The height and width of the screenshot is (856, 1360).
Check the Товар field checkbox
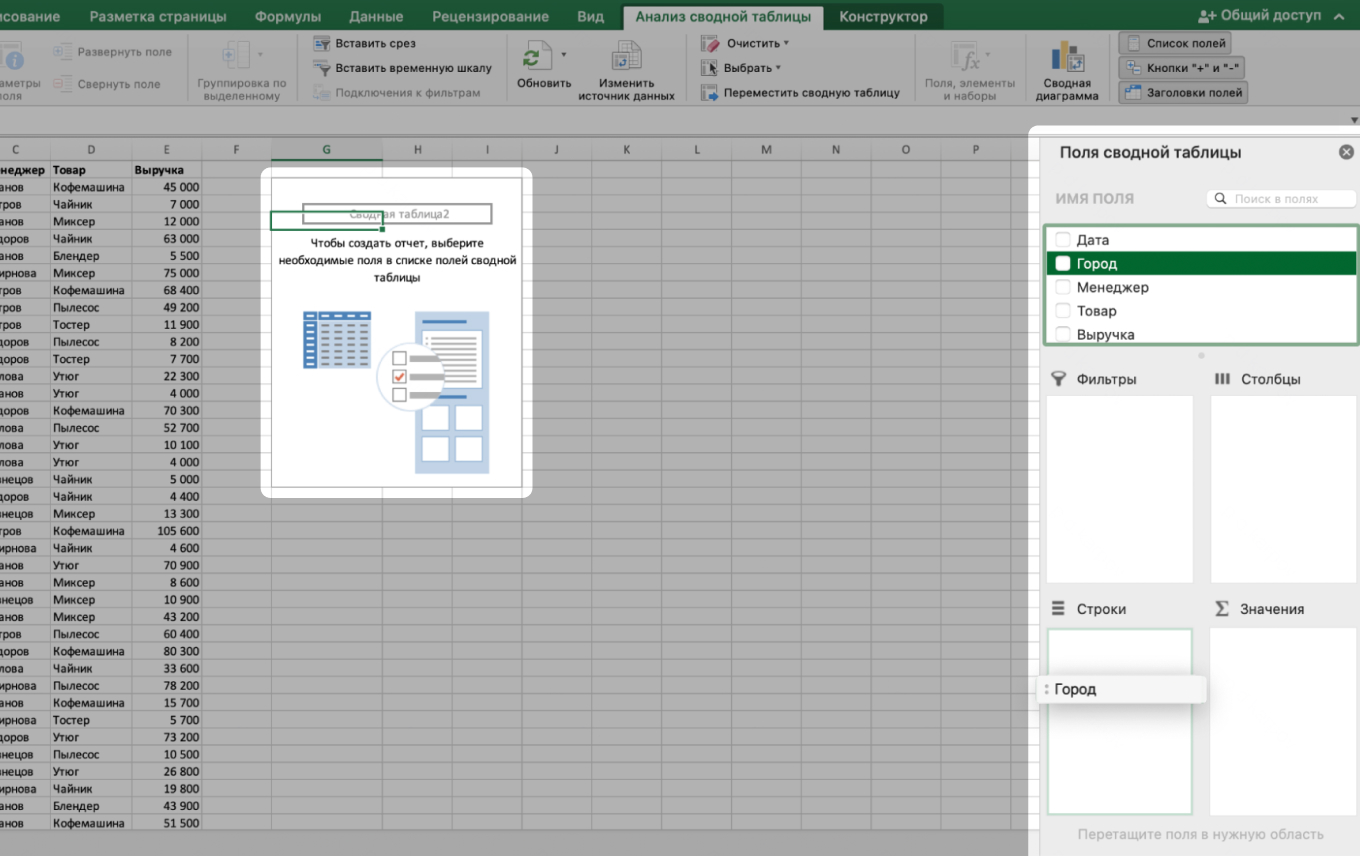point(1063,311)
